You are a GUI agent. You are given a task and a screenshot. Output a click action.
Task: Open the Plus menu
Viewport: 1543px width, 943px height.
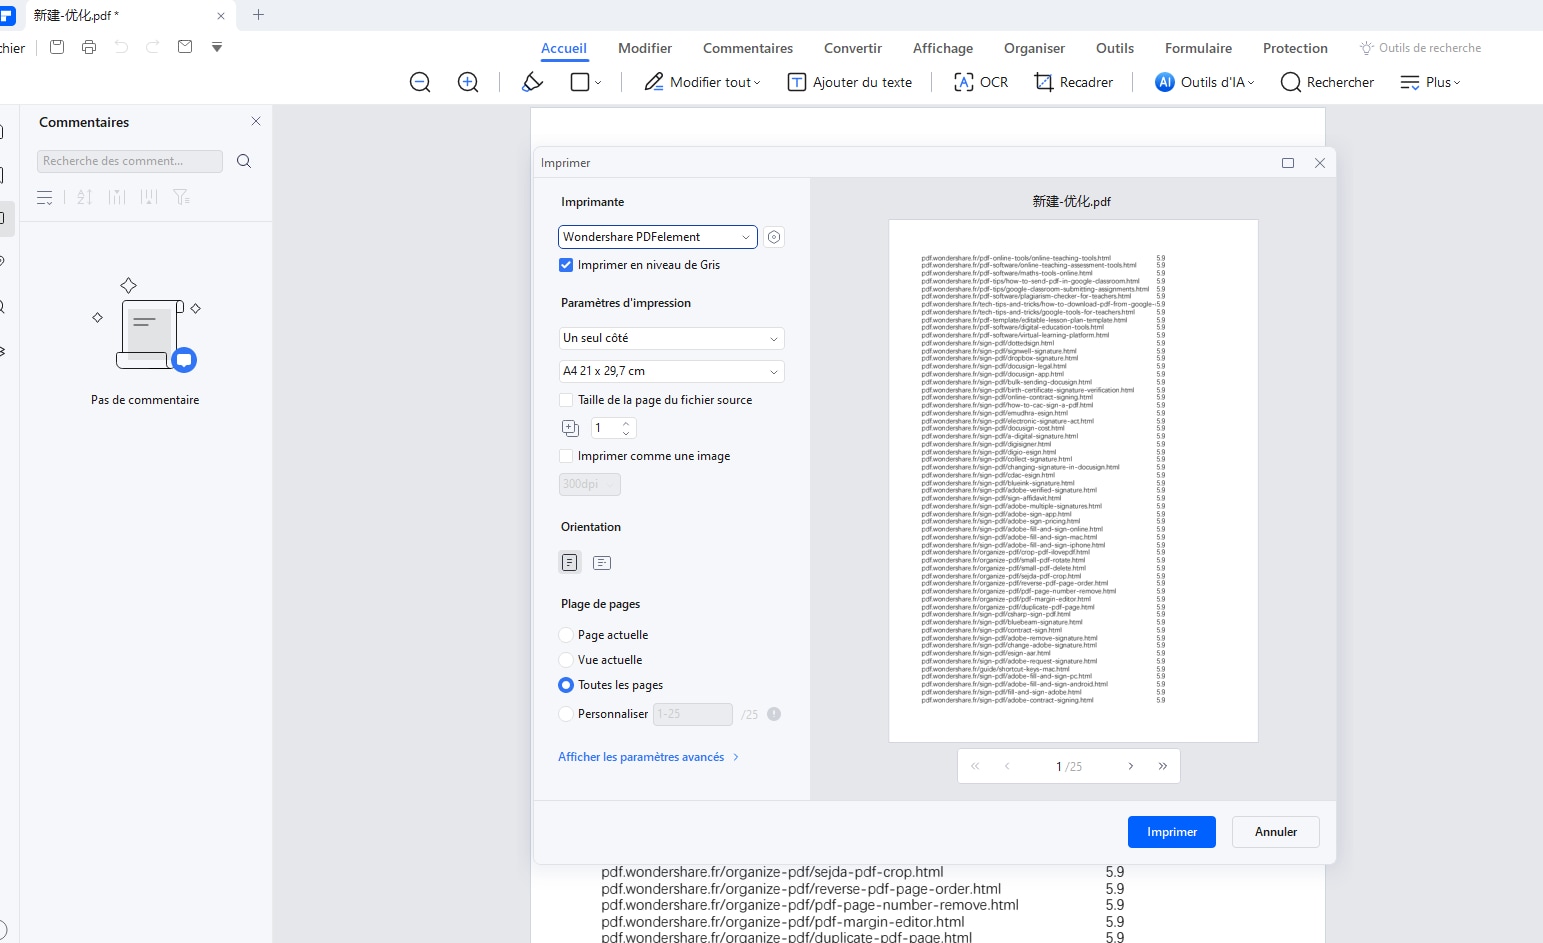click(1430, 82)
